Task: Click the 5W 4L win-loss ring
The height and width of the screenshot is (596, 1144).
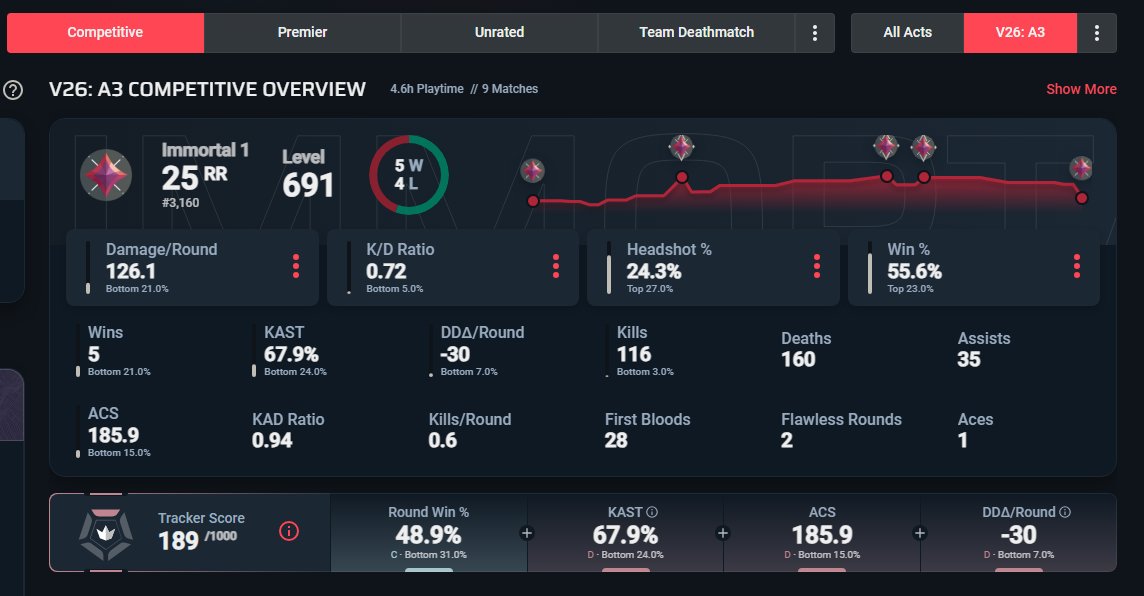Action: (409, 174)
